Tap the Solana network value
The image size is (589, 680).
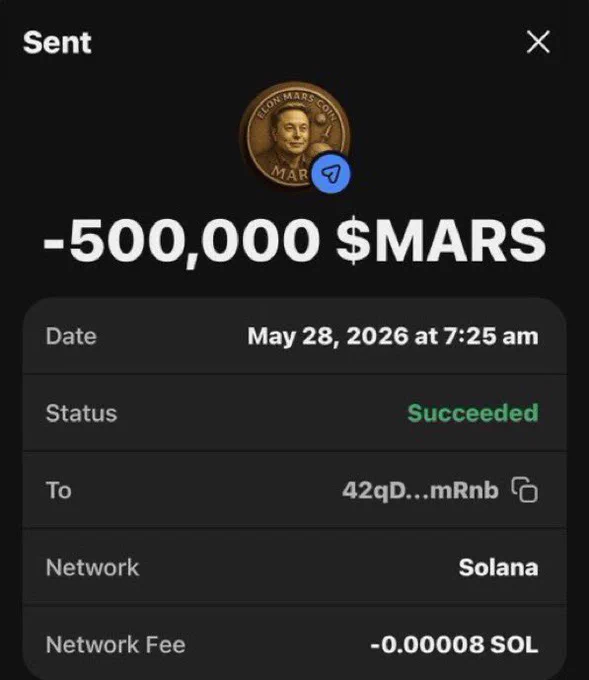[498, 567]
